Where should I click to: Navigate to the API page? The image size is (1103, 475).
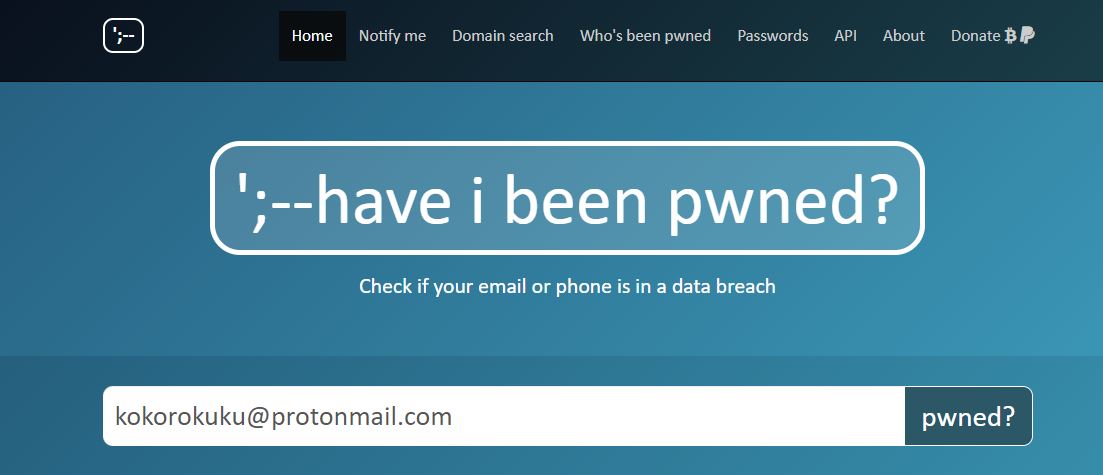[x=846, y=36]
